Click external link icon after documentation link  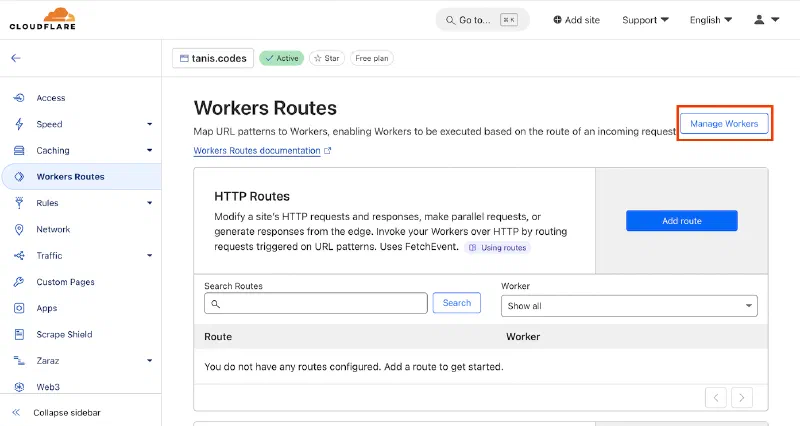pyautogui.click(x=328, y=151)
